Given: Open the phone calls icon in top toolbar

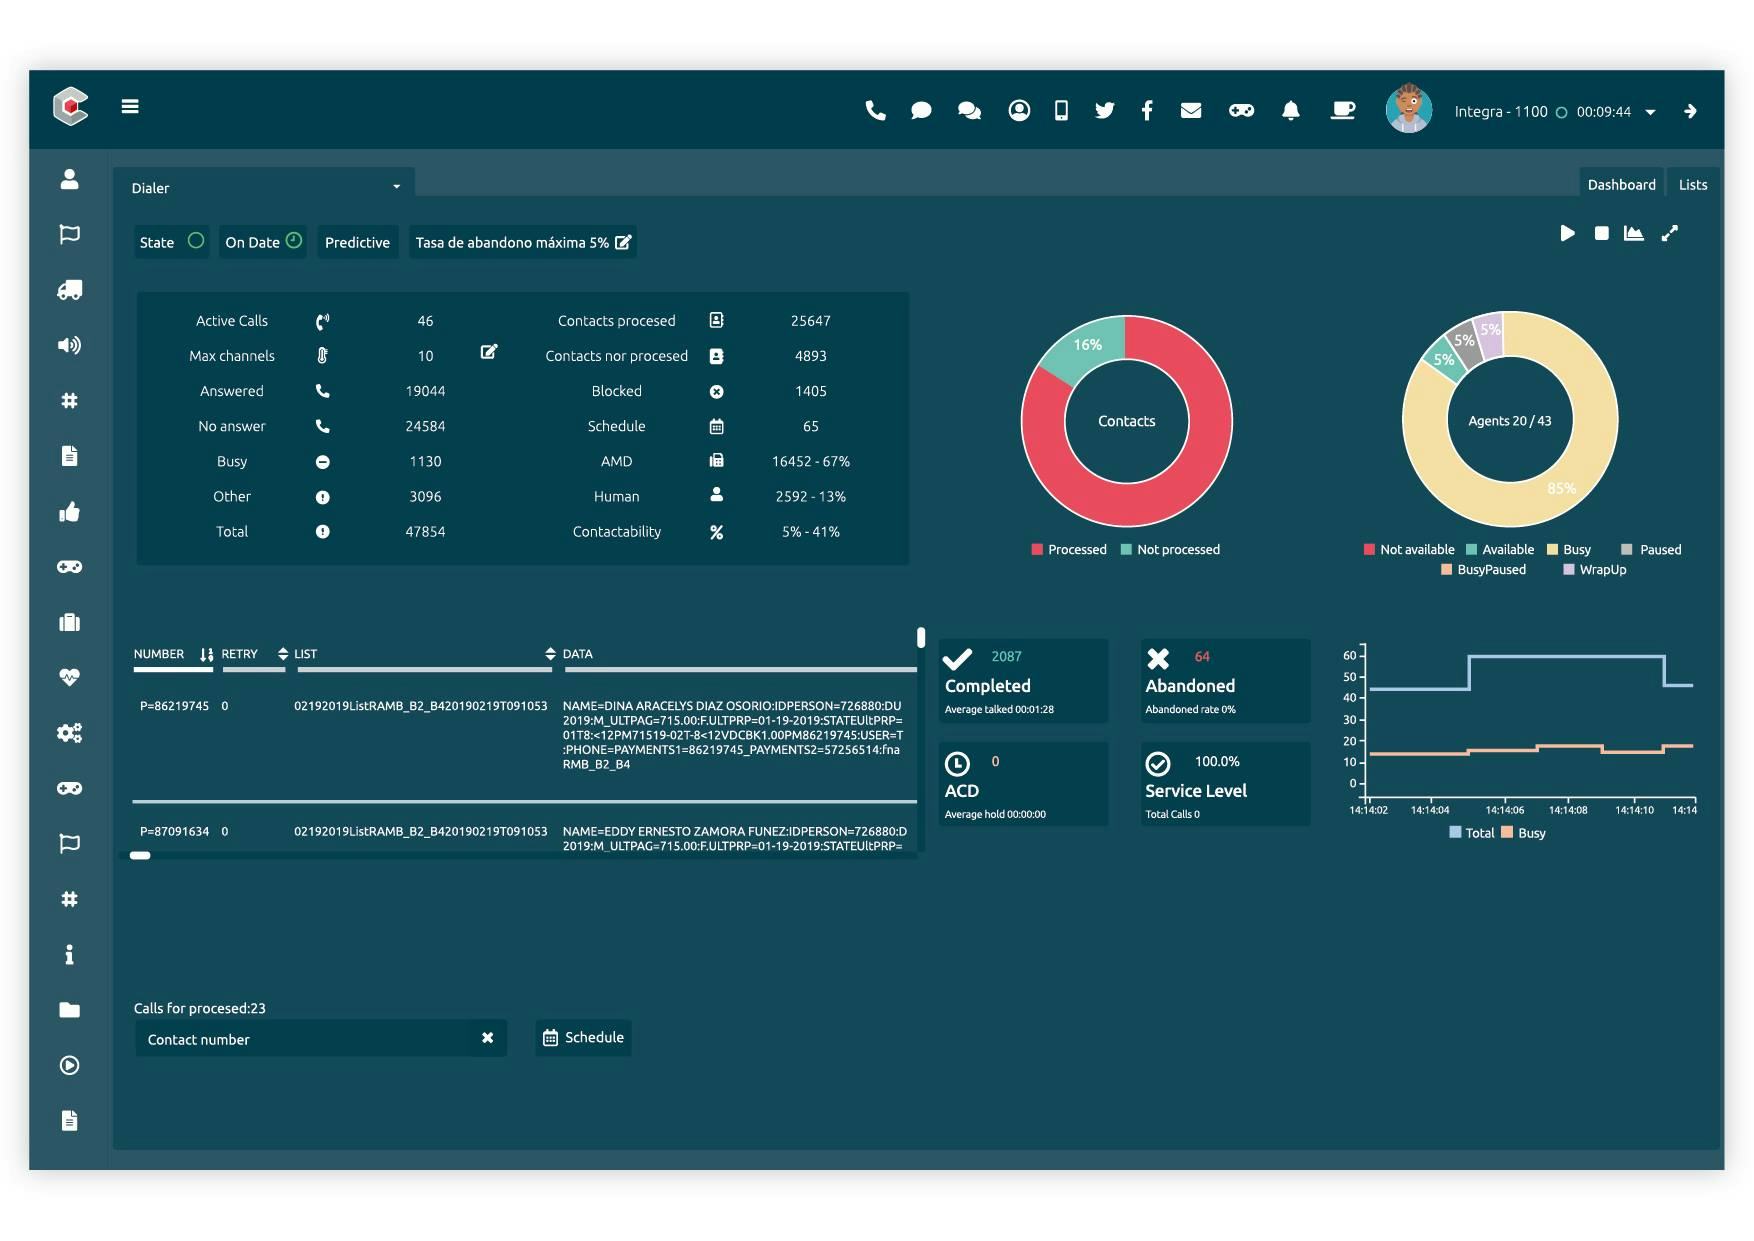Looking at the screenshot, I should click(x=876, y=110).
